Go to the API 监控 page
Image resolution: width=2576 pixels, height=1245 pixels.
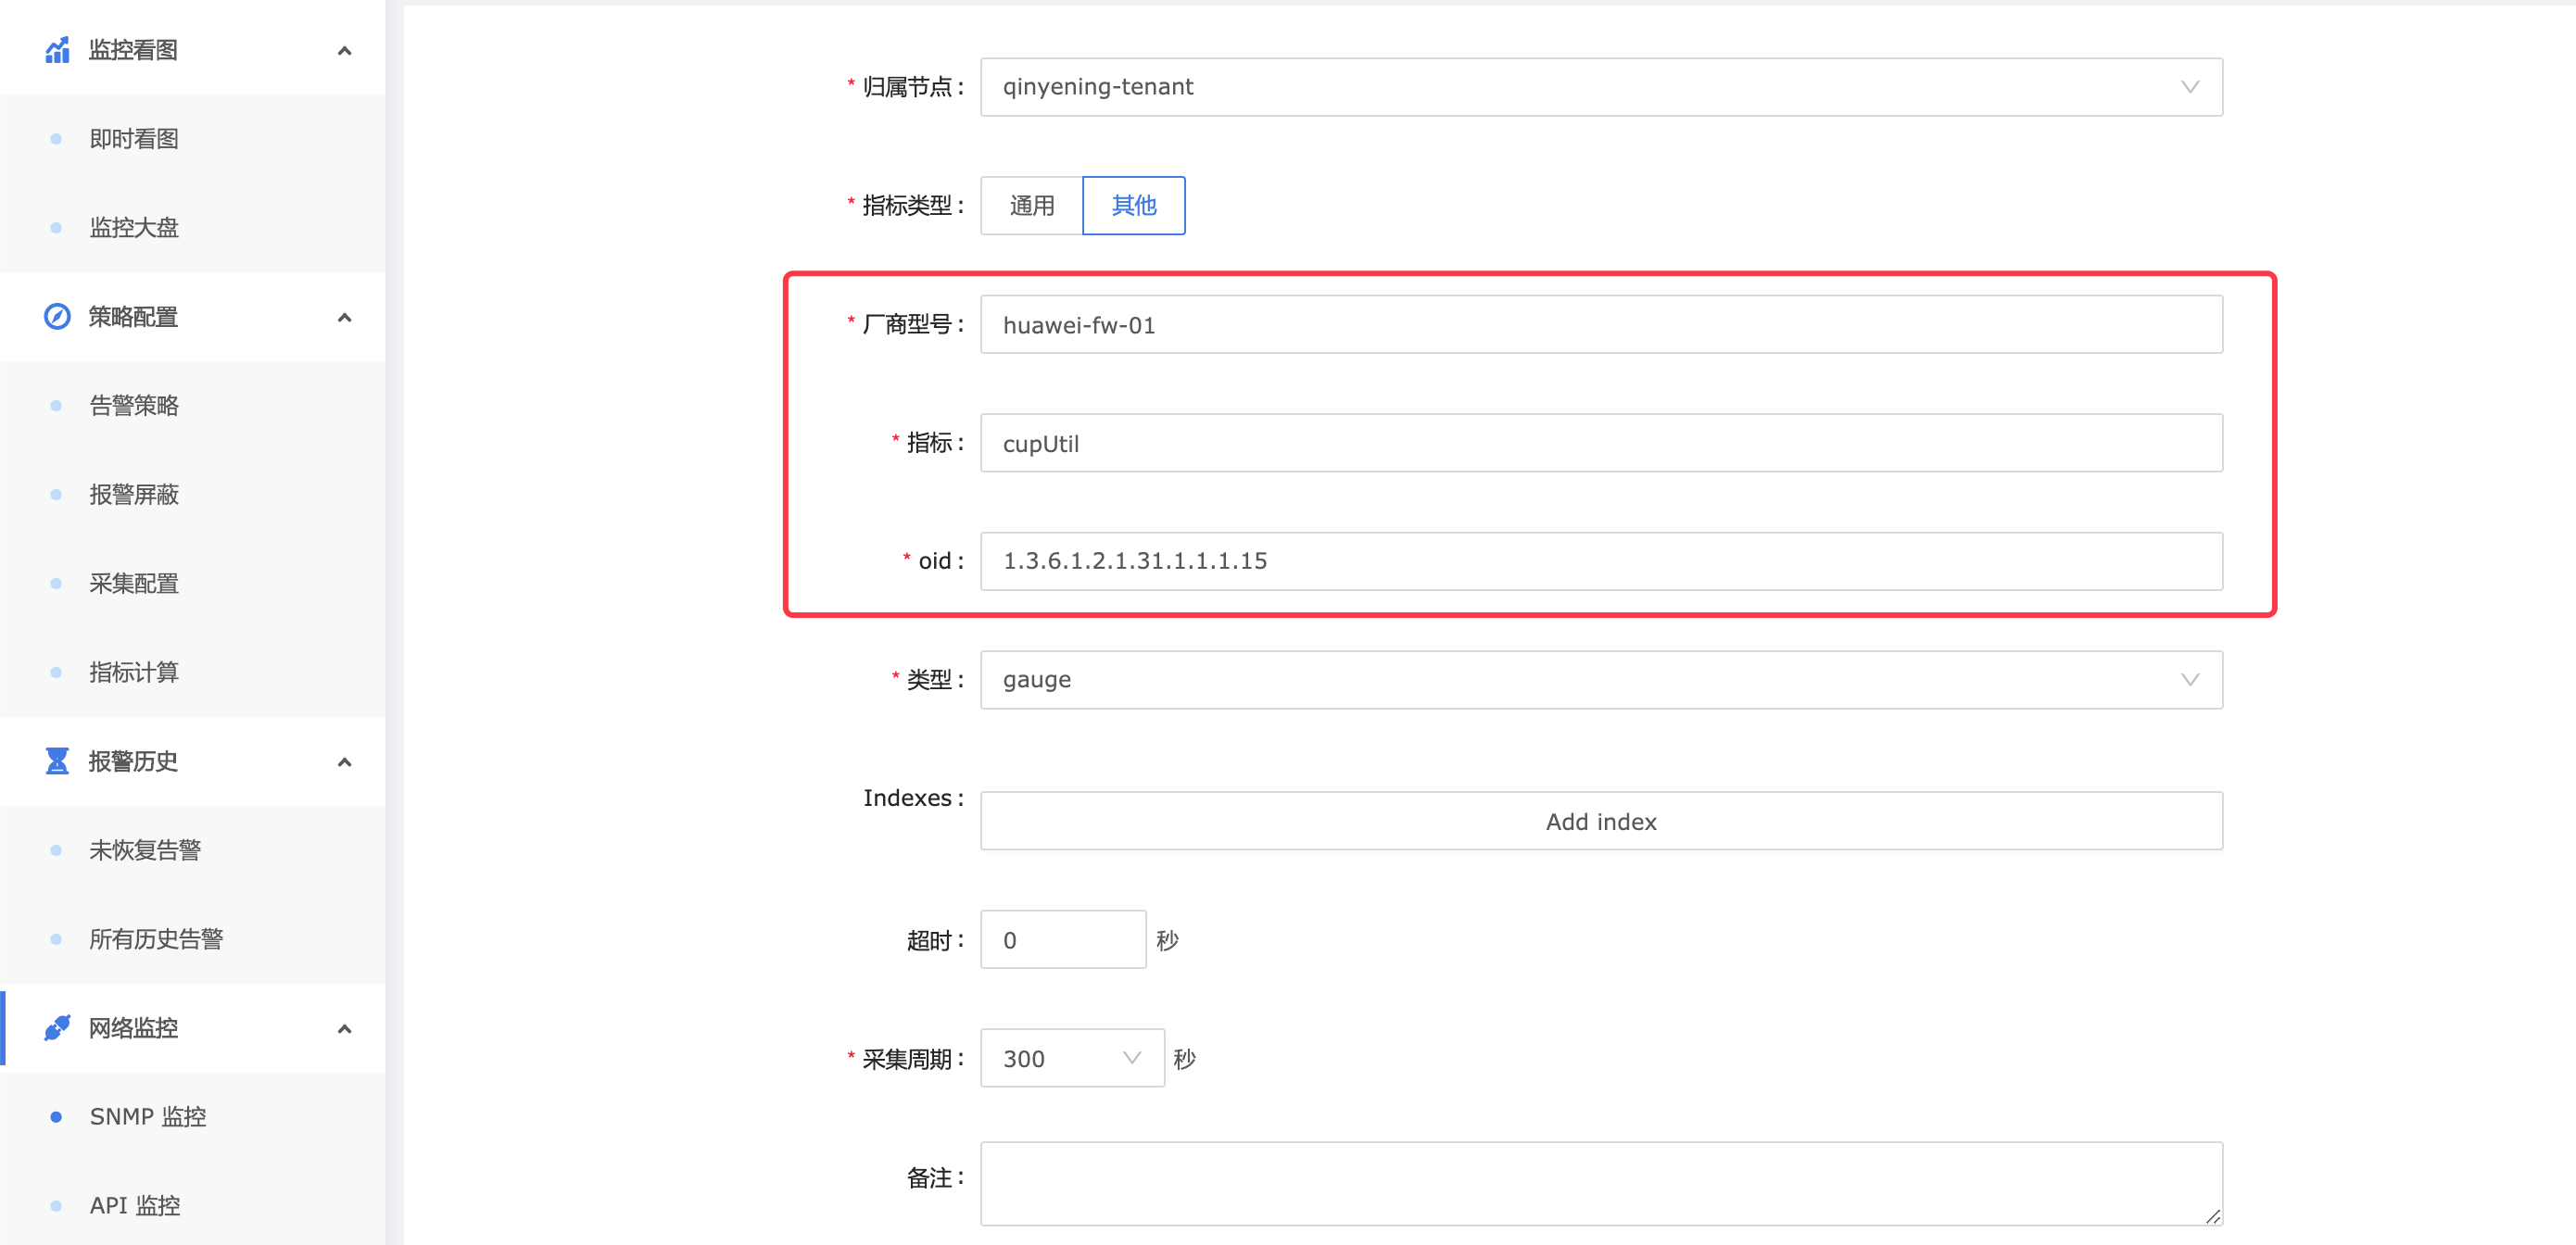pyautogui.click(x=135, y=1205)
